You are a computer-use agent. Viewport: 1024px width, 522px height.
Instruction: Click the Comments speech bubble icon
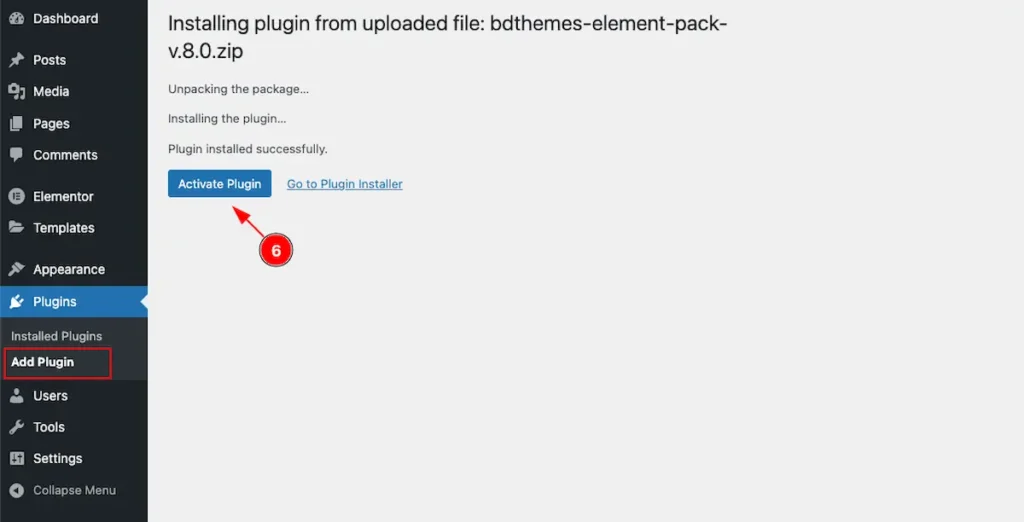click(16, 155)
